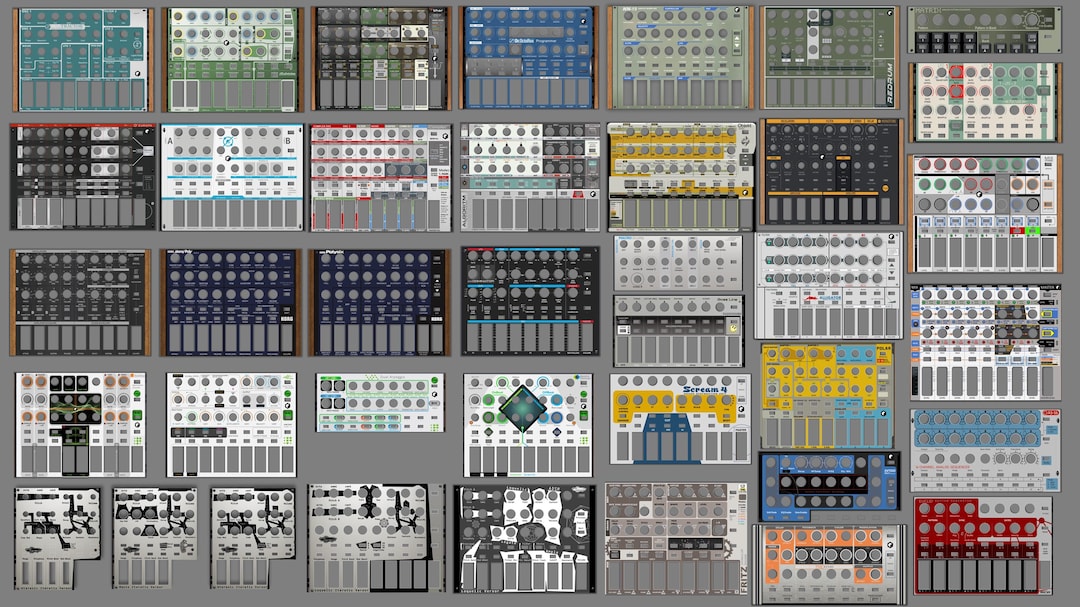This screenshot has height=607, width=1080.
Task: Click the Polar logo on the yellow-blue device
Action: point(884,348)
